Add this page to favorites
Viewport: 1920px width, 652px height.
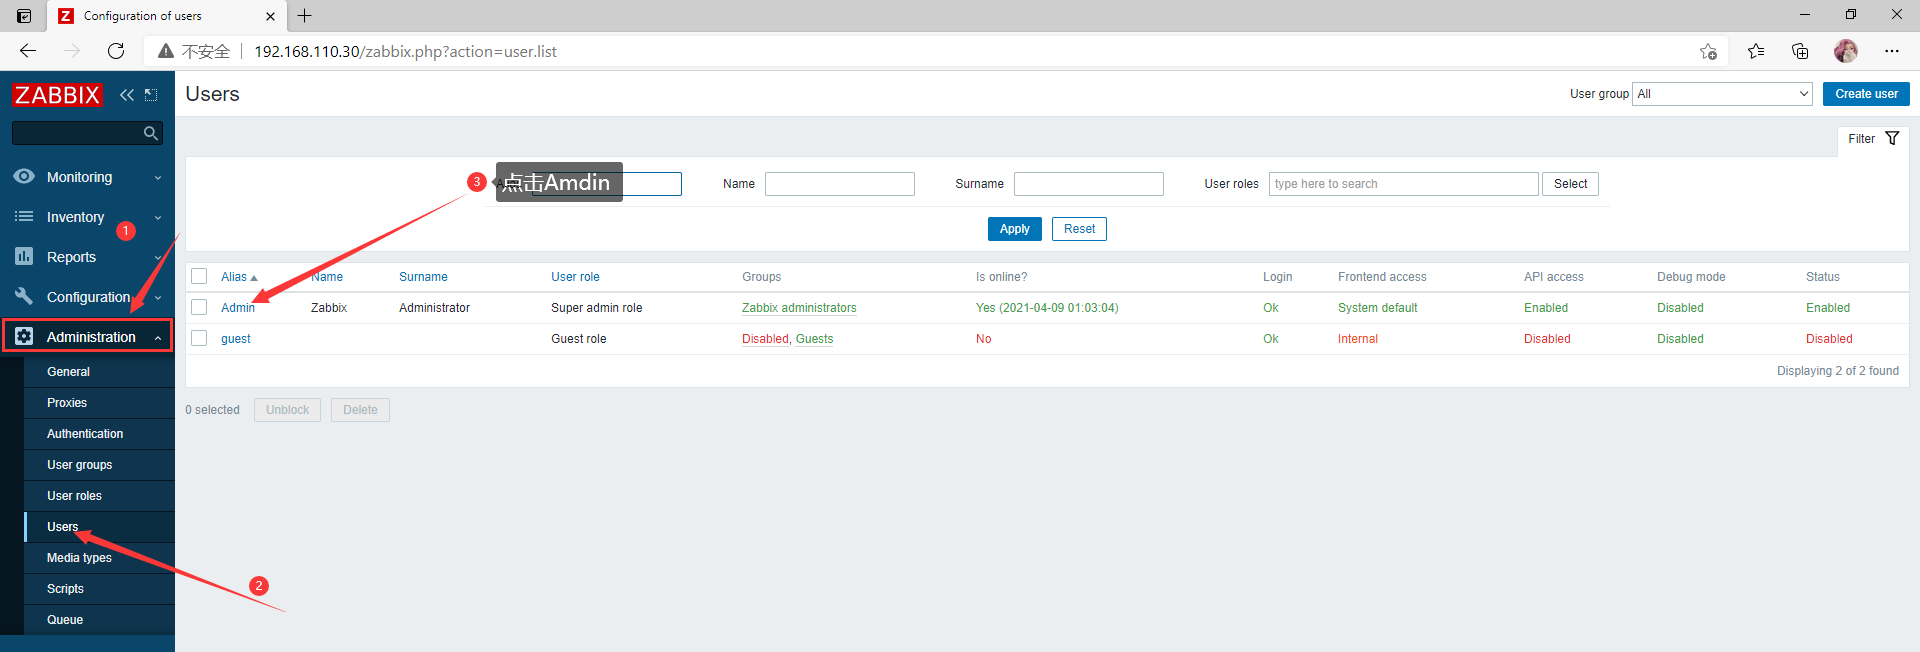click(1708, 51)
